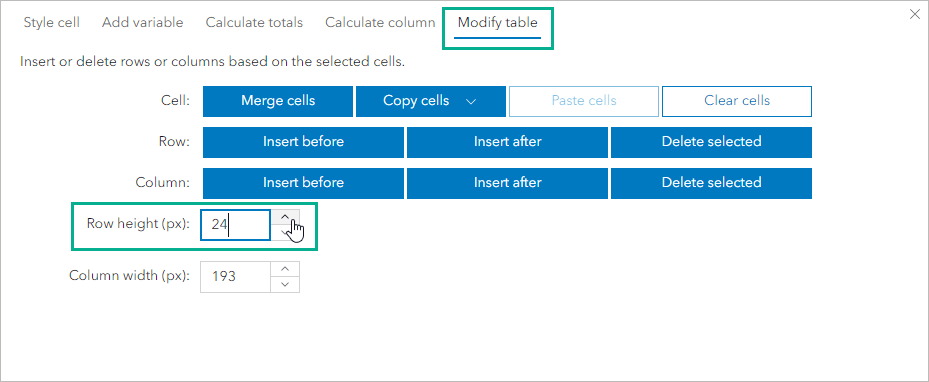Delete the selected row
929x382 pixels.
(x=712, y=142)
